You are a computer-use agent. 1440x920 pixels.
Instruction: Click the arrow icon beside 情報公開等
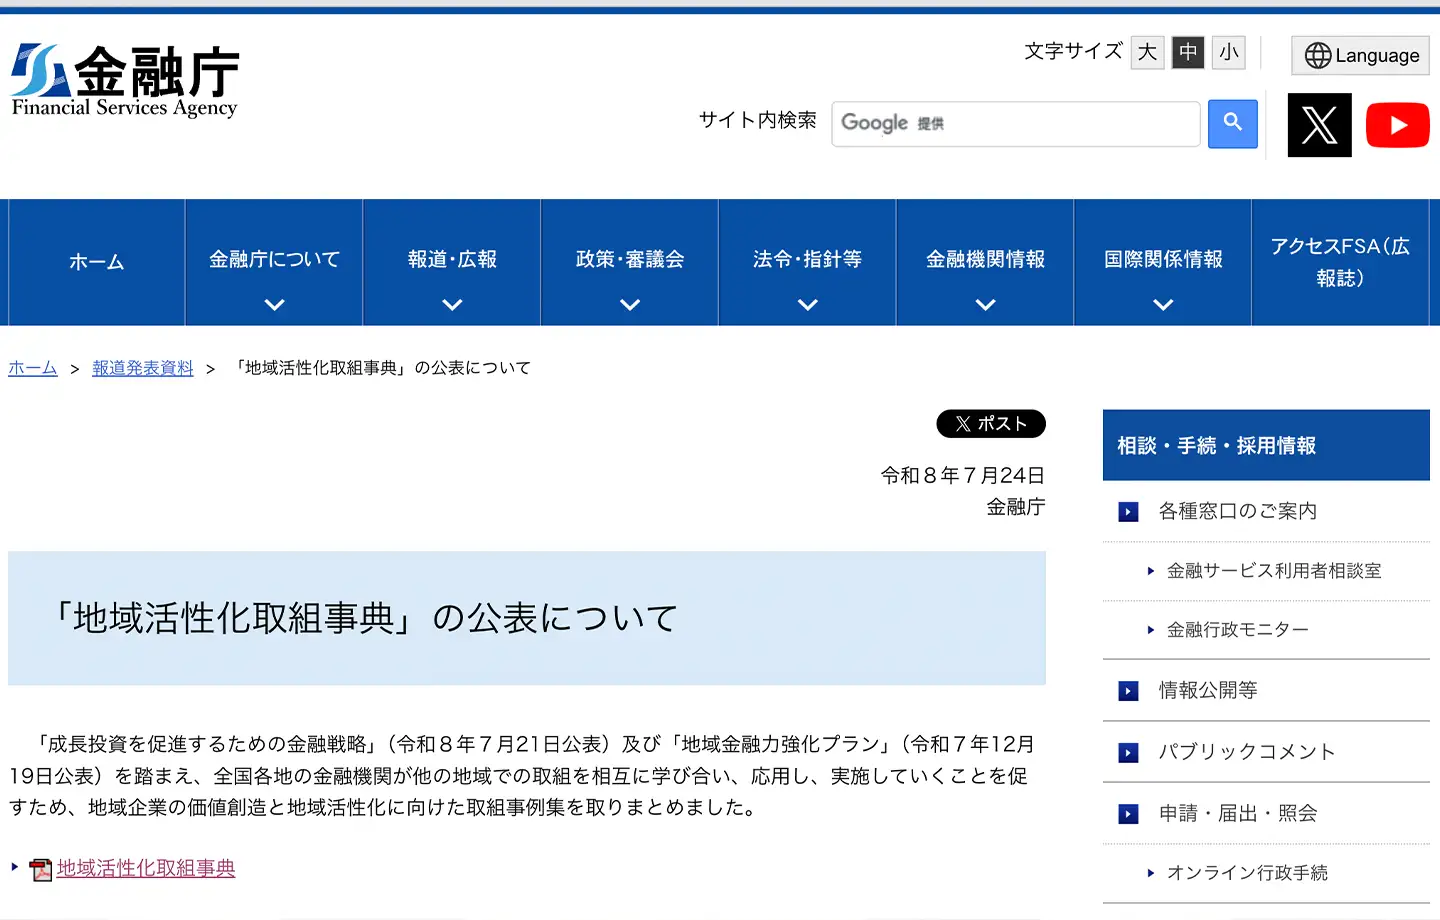tap(1128, 691)
